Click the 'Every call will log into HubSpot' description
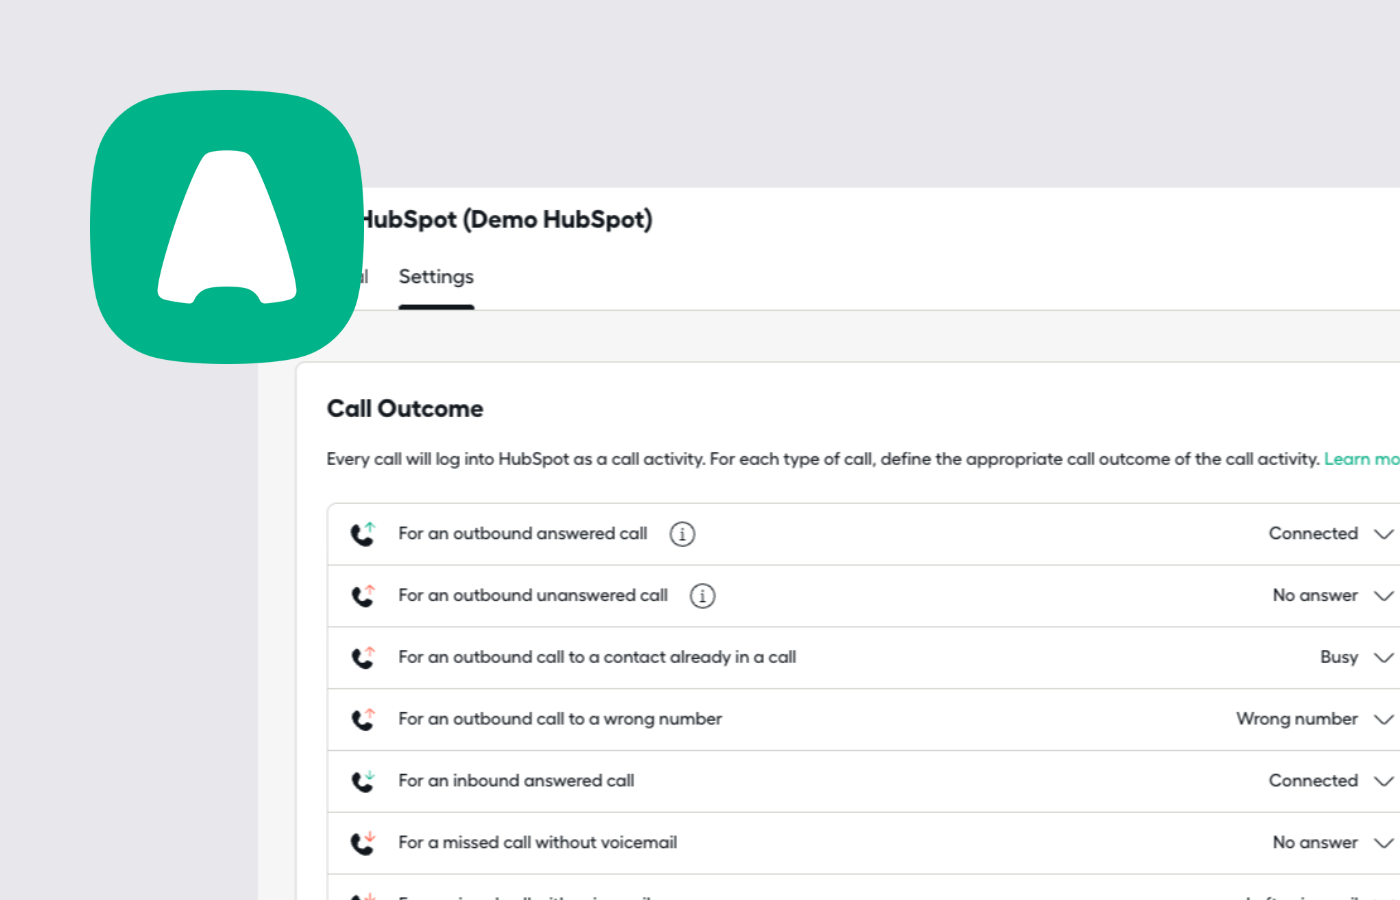1400x900 pixels. [823, 459]
